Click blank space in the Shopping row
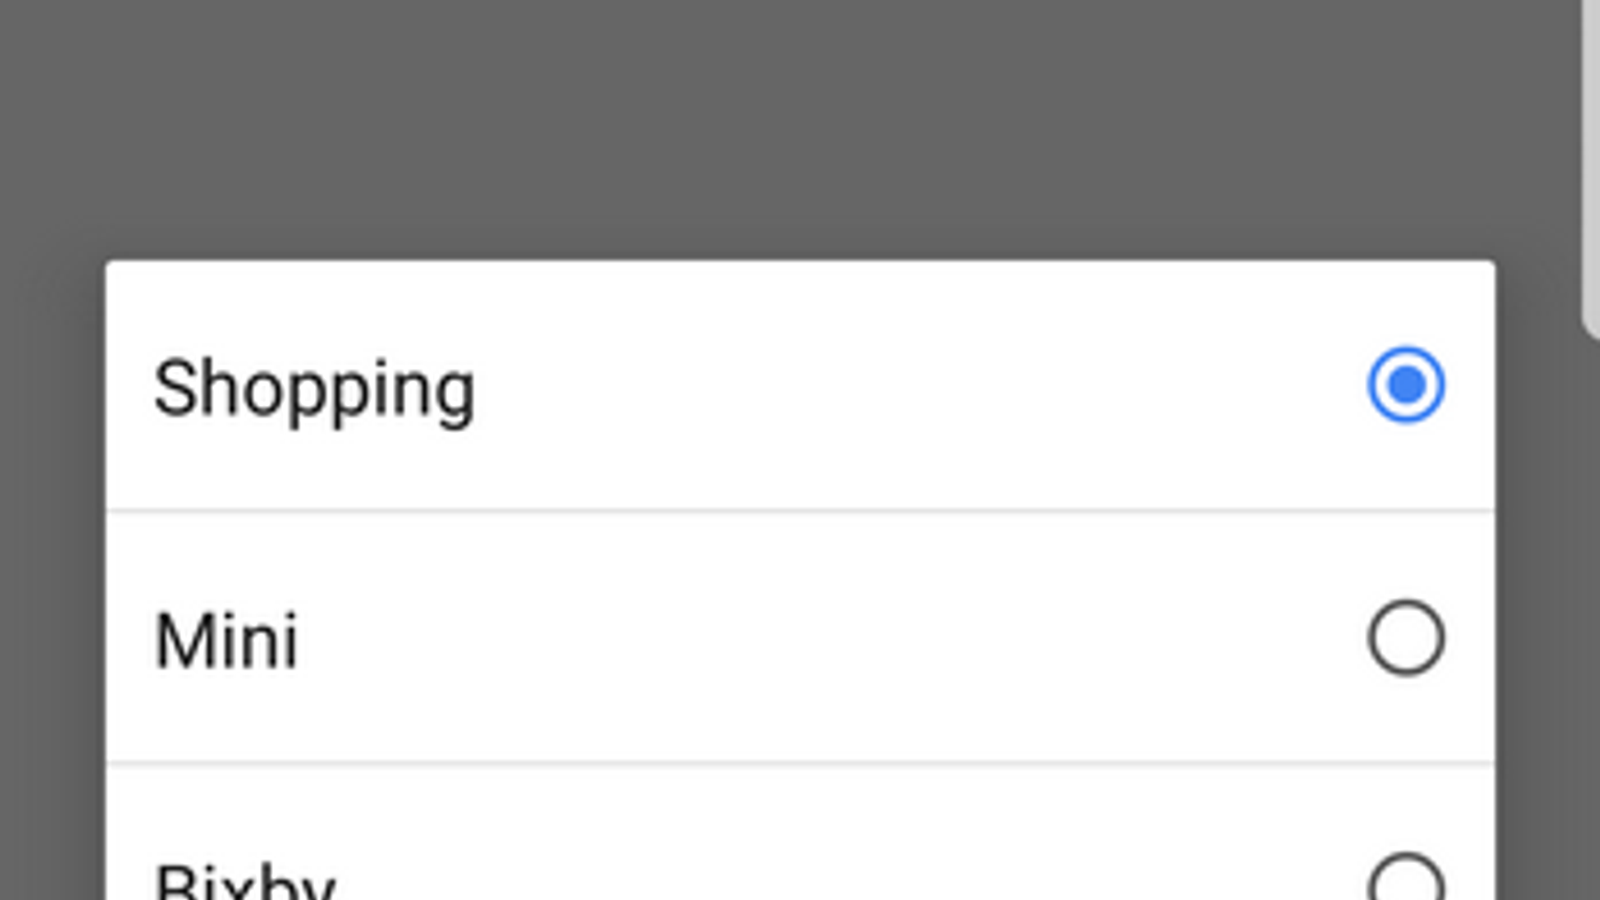The width and height of the screenshot is (1600, 900). [900, 388]
